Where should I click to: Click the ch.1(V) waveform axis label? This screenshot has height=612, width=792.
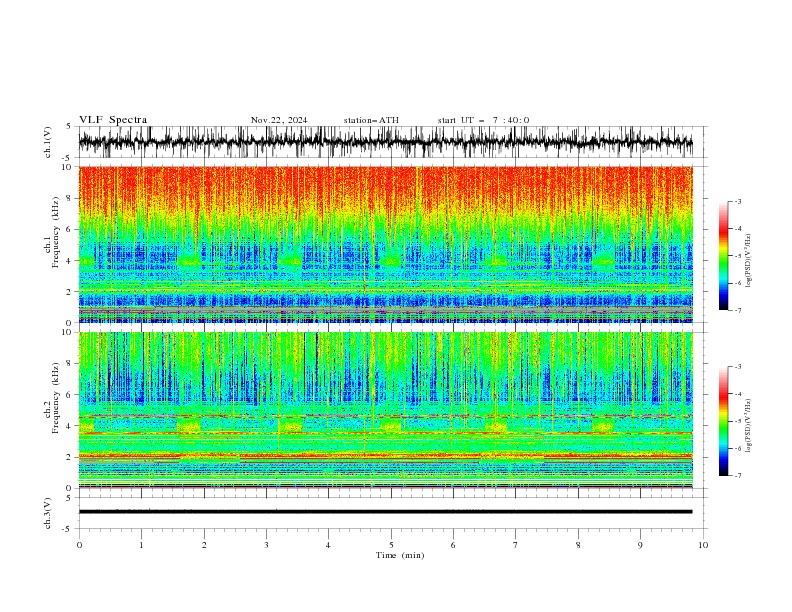coord(48,142)
